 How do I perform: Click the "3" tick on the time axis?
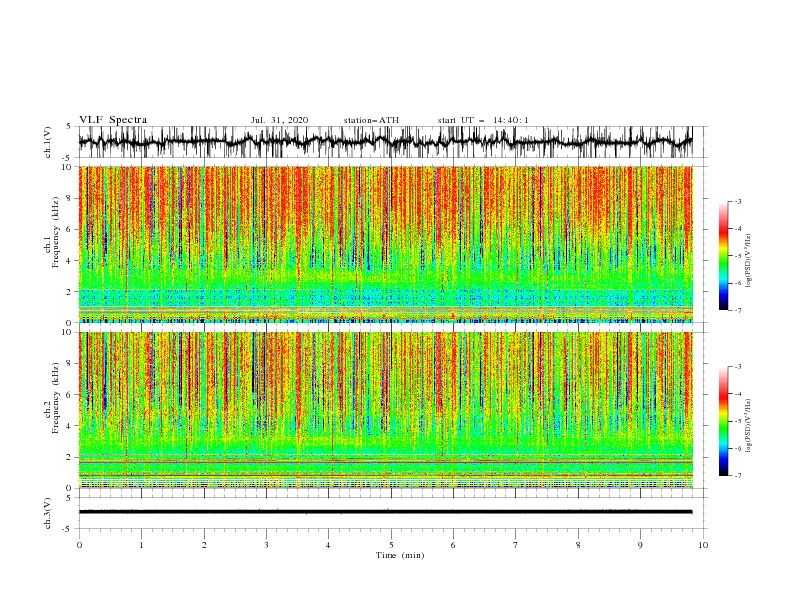pos(266,545)
